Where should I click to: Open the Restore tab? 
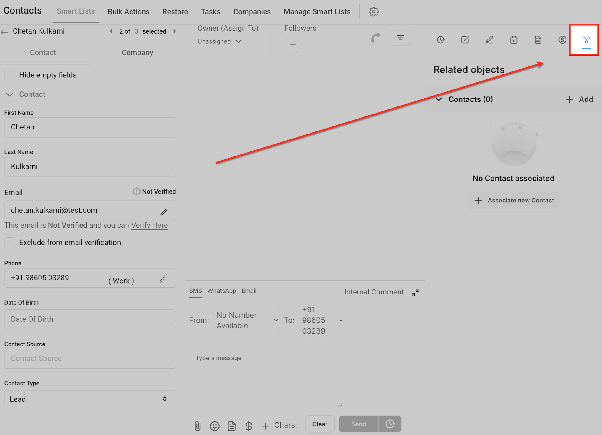(175, 12)
